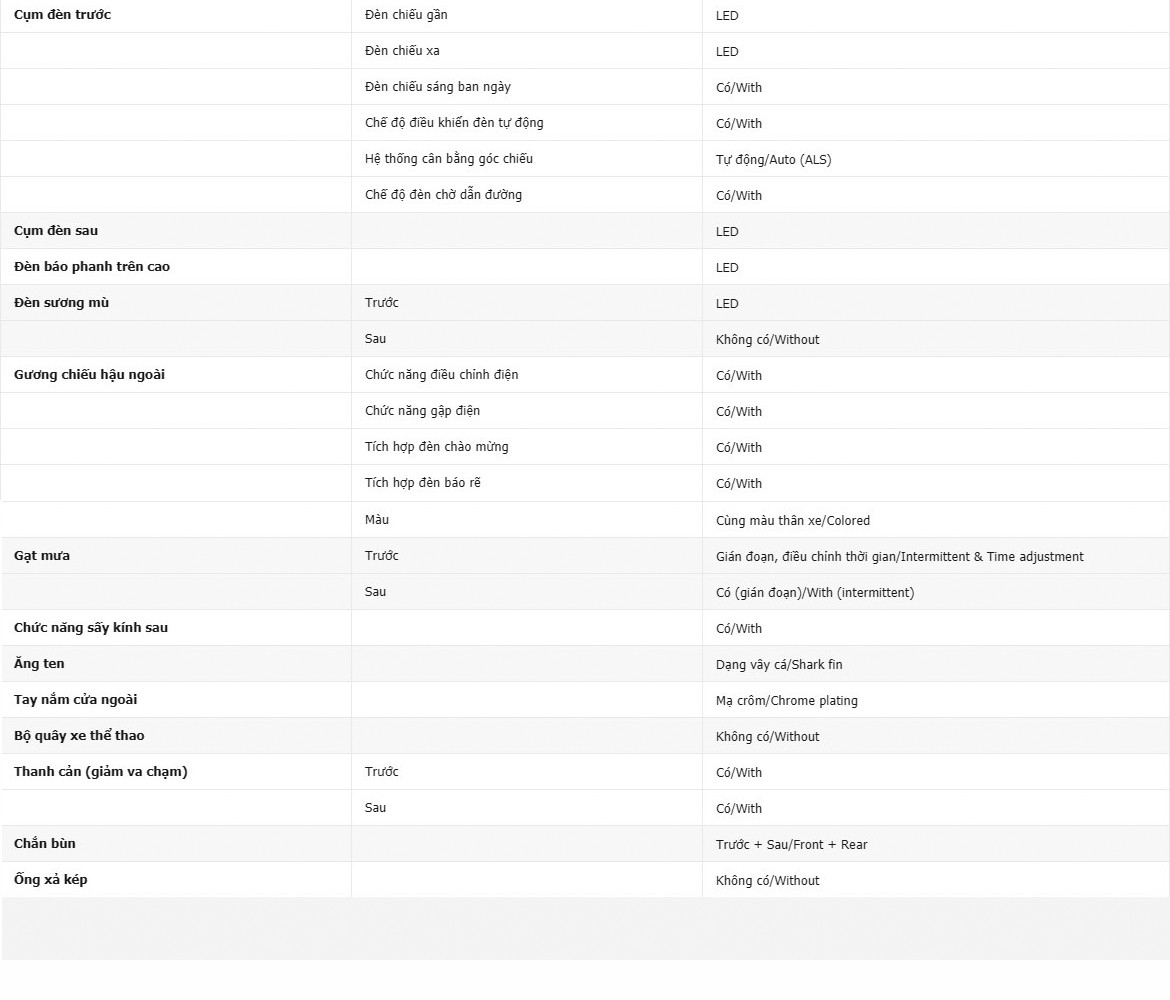This screenshot has width=1170, height=1000.
Task: Select the "Chế độ đèn chờ dẫn đường" label
Action: (443, 195)
